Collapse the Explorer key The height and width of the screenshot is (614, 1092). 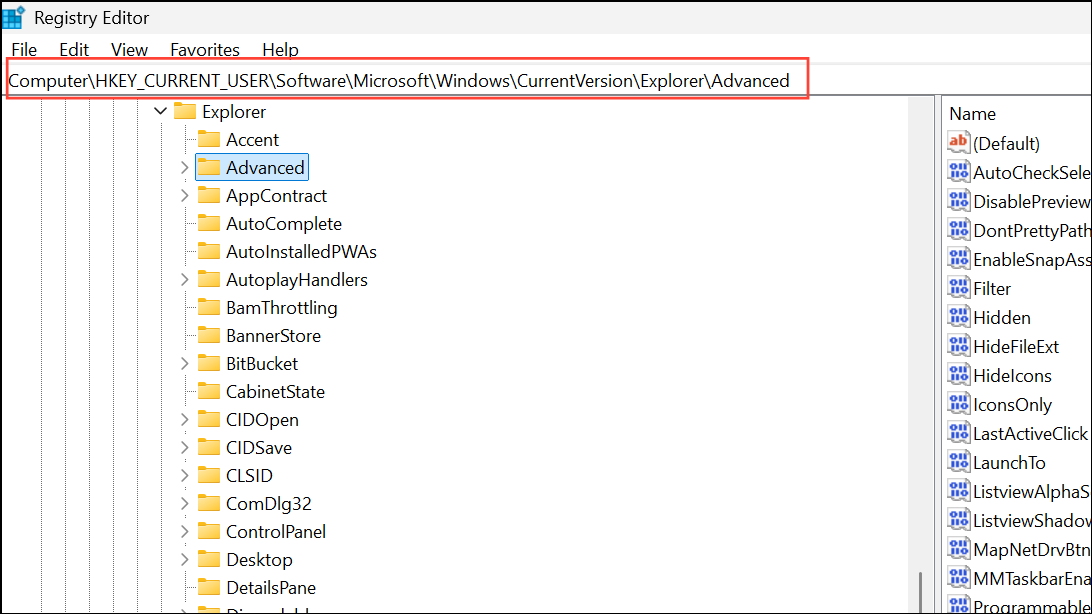160,111
